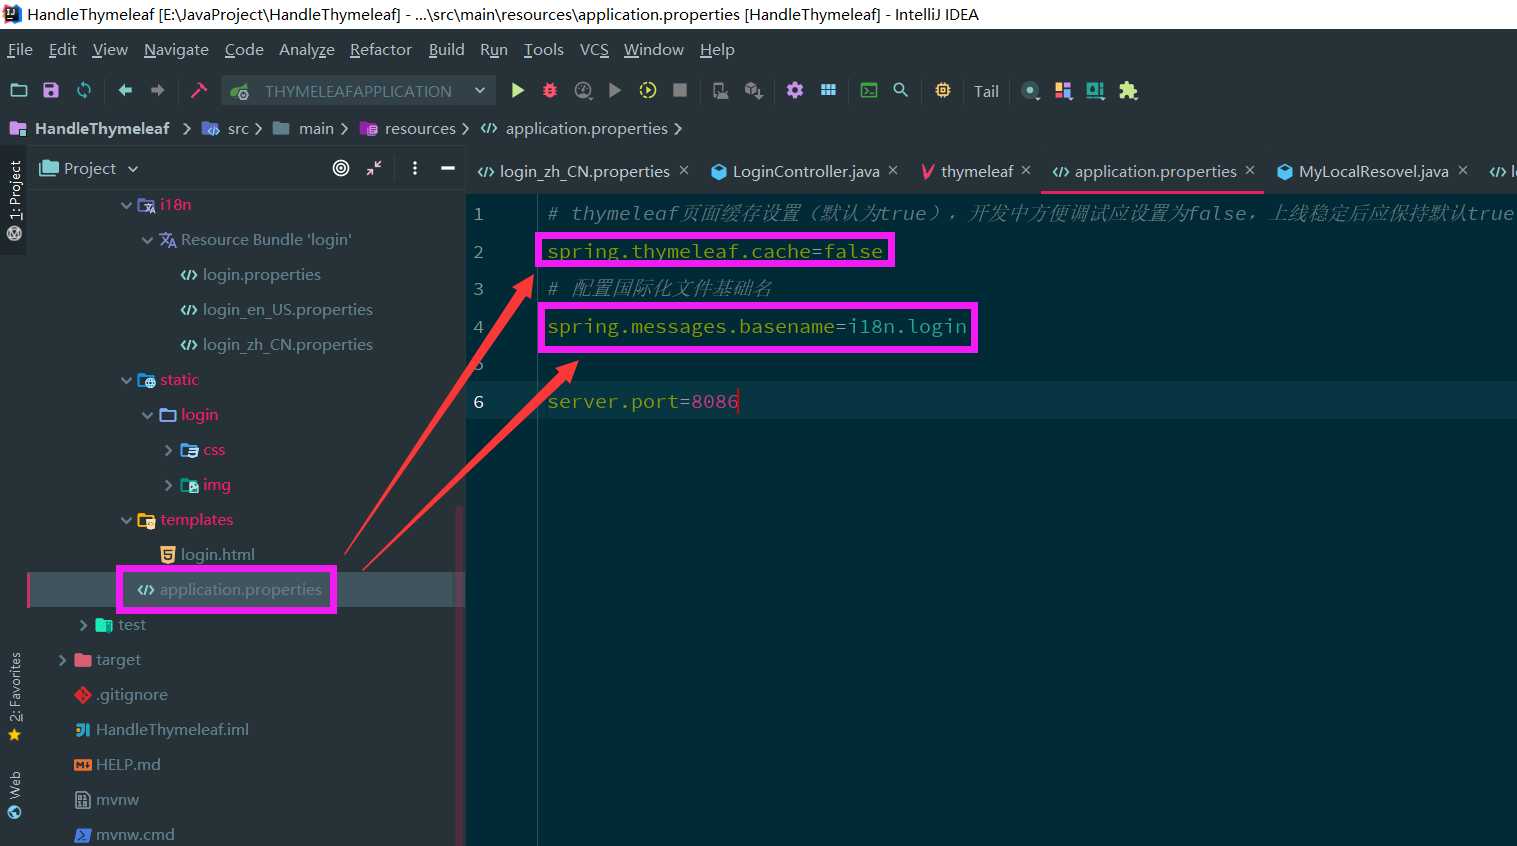Viewport: 1517px width, 846px height.
Task: Click HandleThymeleaf breadcrumb
Action: [x=102, y=128]
